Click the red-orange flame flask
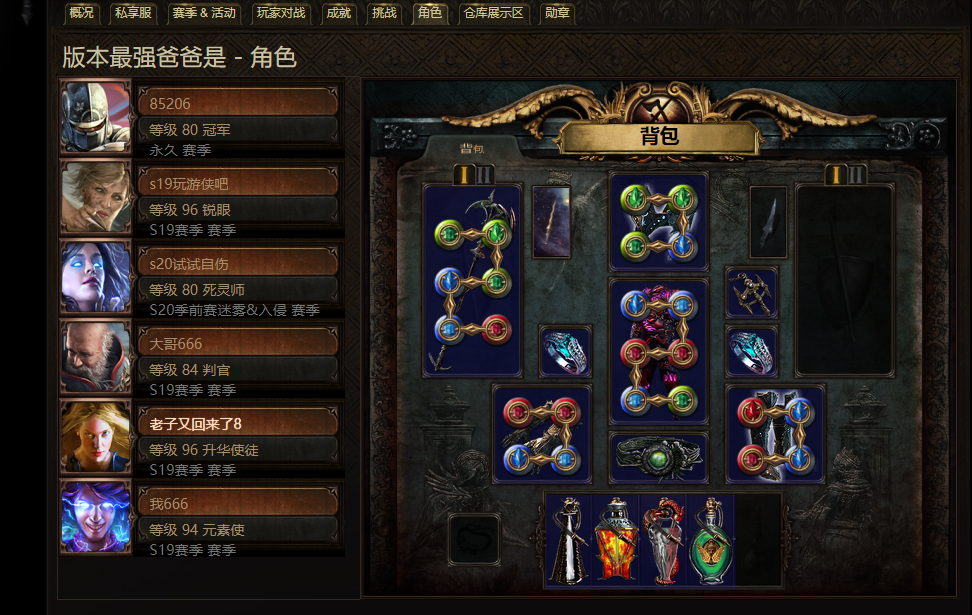 (616, 541)
